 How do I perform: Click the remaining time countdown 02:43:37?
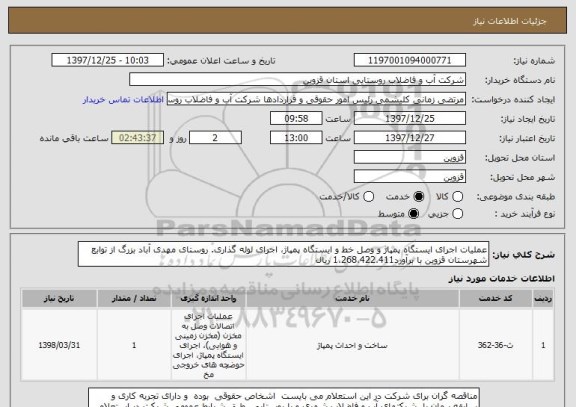pos(138,138)
